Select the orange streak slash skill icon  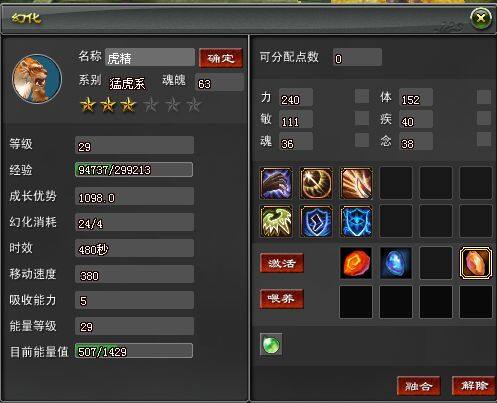click(356, 183)
